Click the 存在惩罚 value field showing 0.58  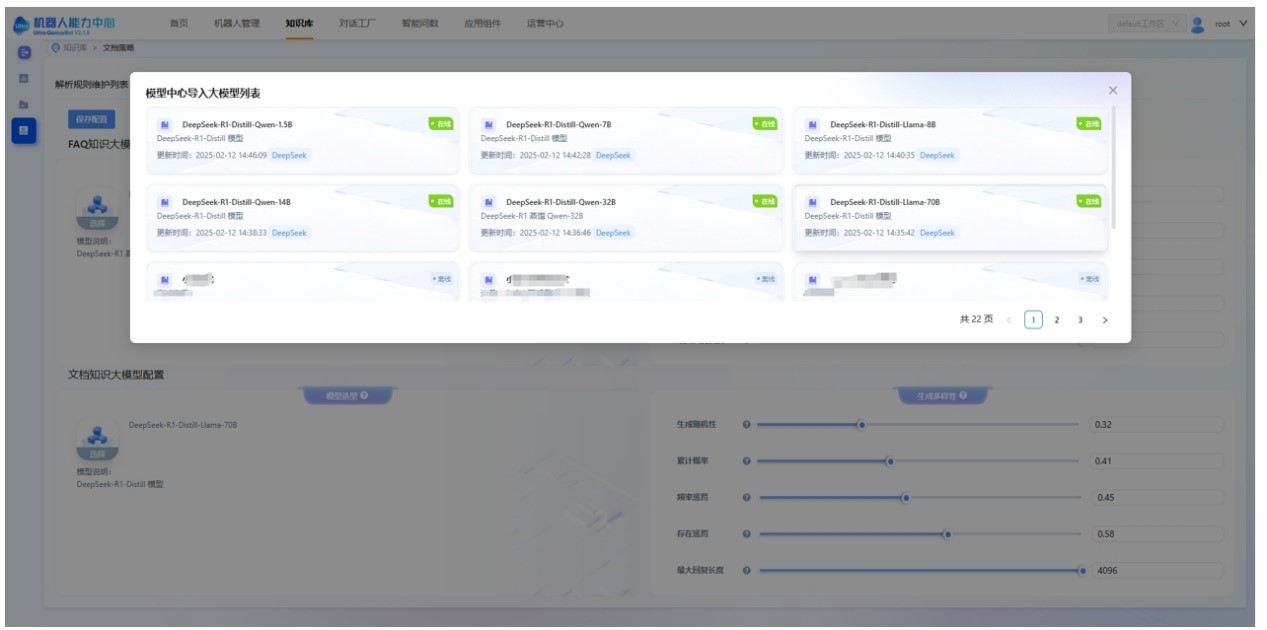[1157, 534]
